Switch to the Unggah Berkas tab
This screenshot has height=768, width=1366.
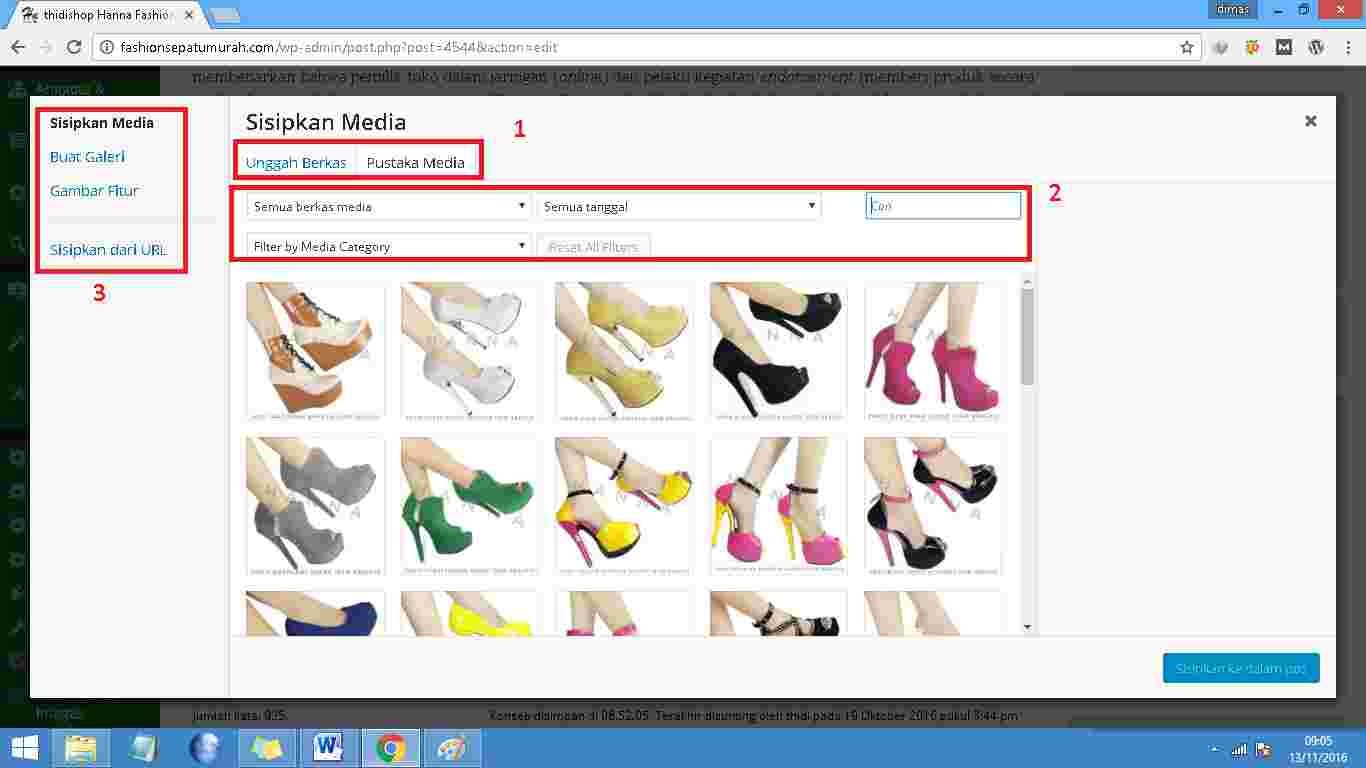(296, 162)
